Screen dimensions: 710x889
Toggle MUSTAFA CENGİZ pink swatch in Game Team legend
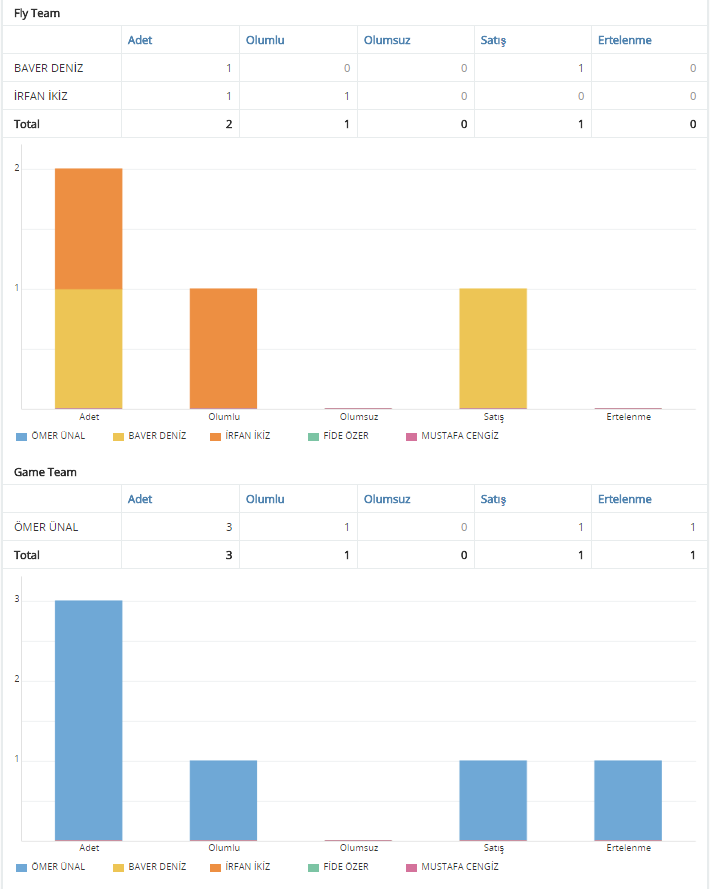click(412, 867)
